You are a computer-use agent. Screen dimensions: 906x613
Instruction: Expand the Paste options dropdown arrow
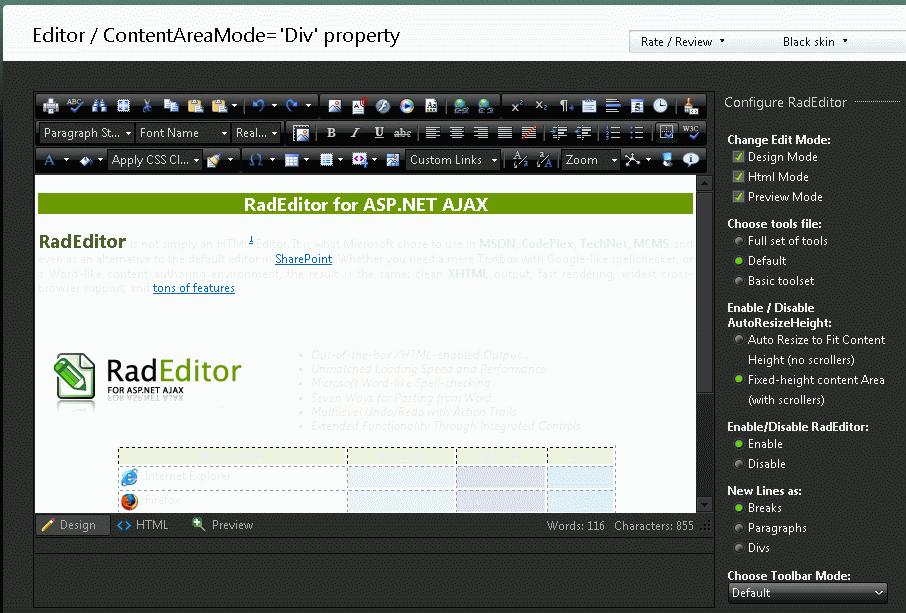(x=235, y=106)
